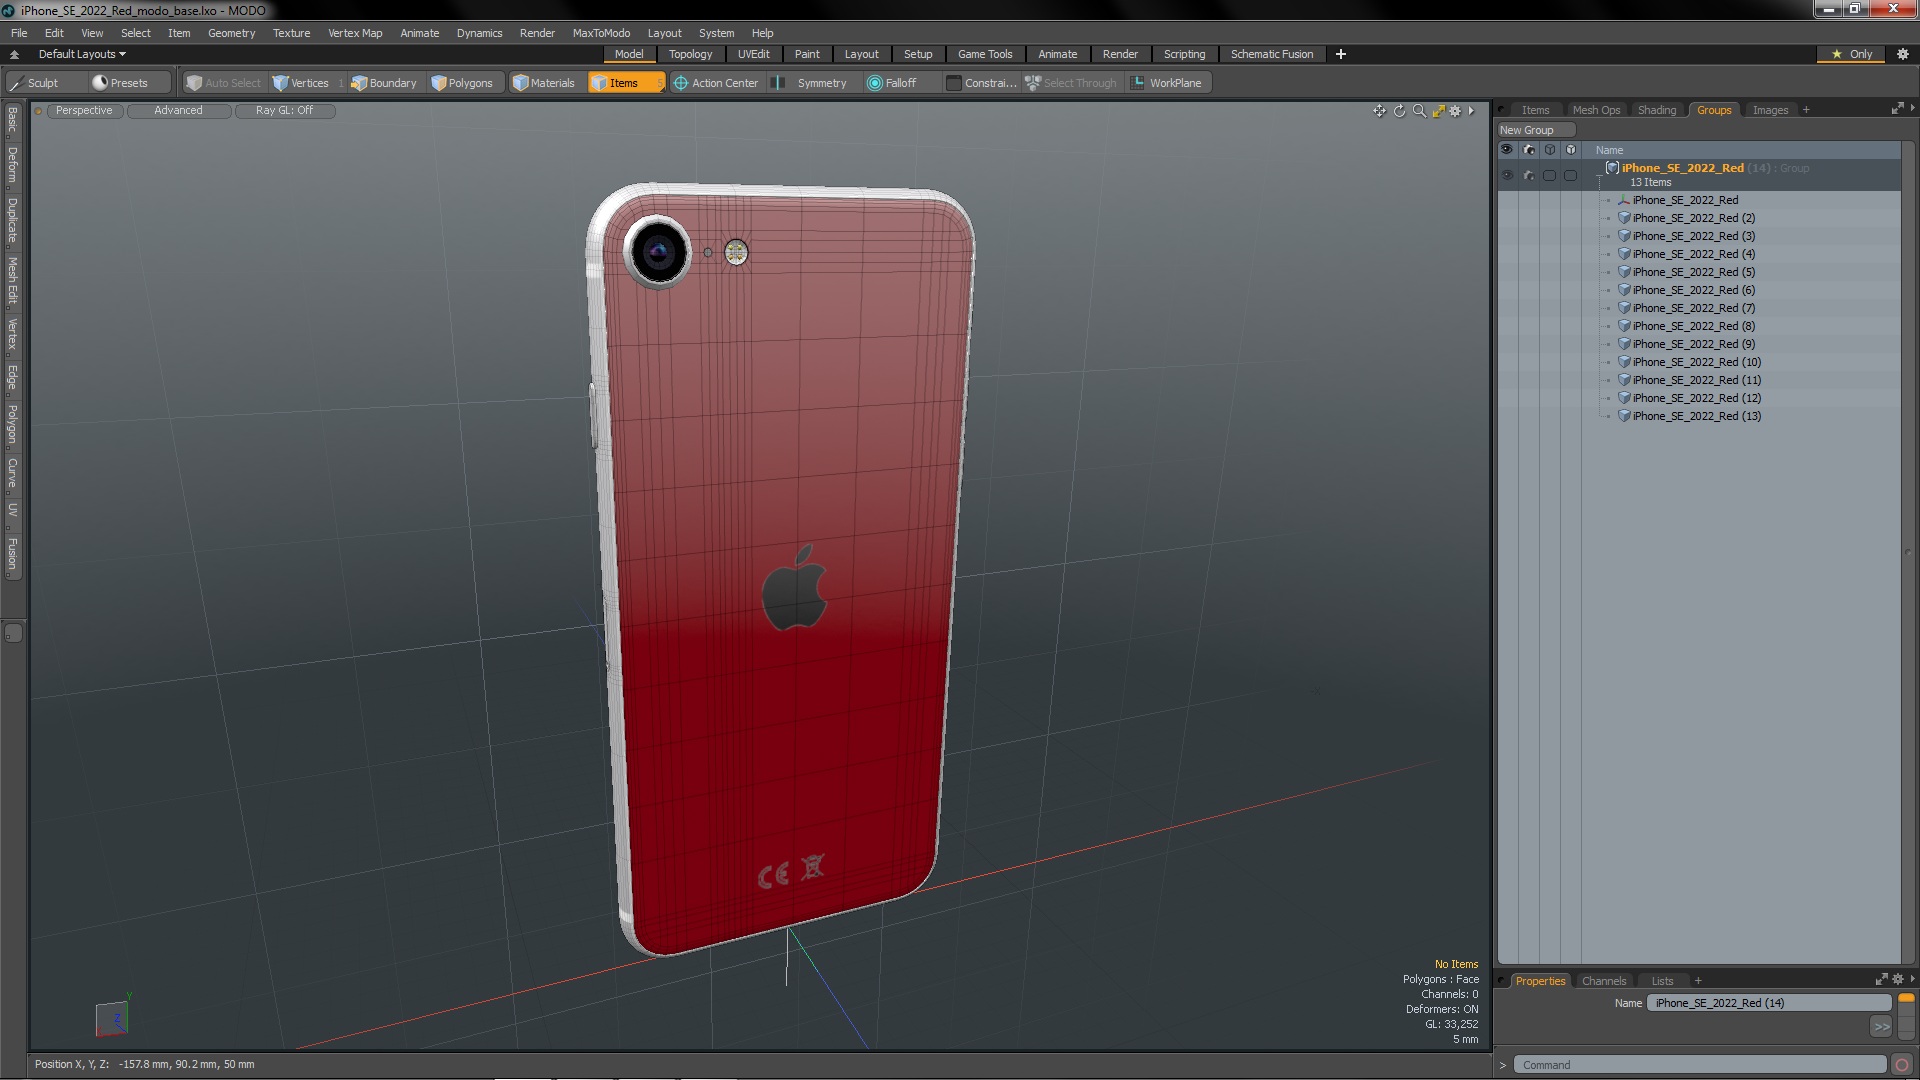
Task: Open the Schematic Fusion layout tab
Action: [1271, 54]
